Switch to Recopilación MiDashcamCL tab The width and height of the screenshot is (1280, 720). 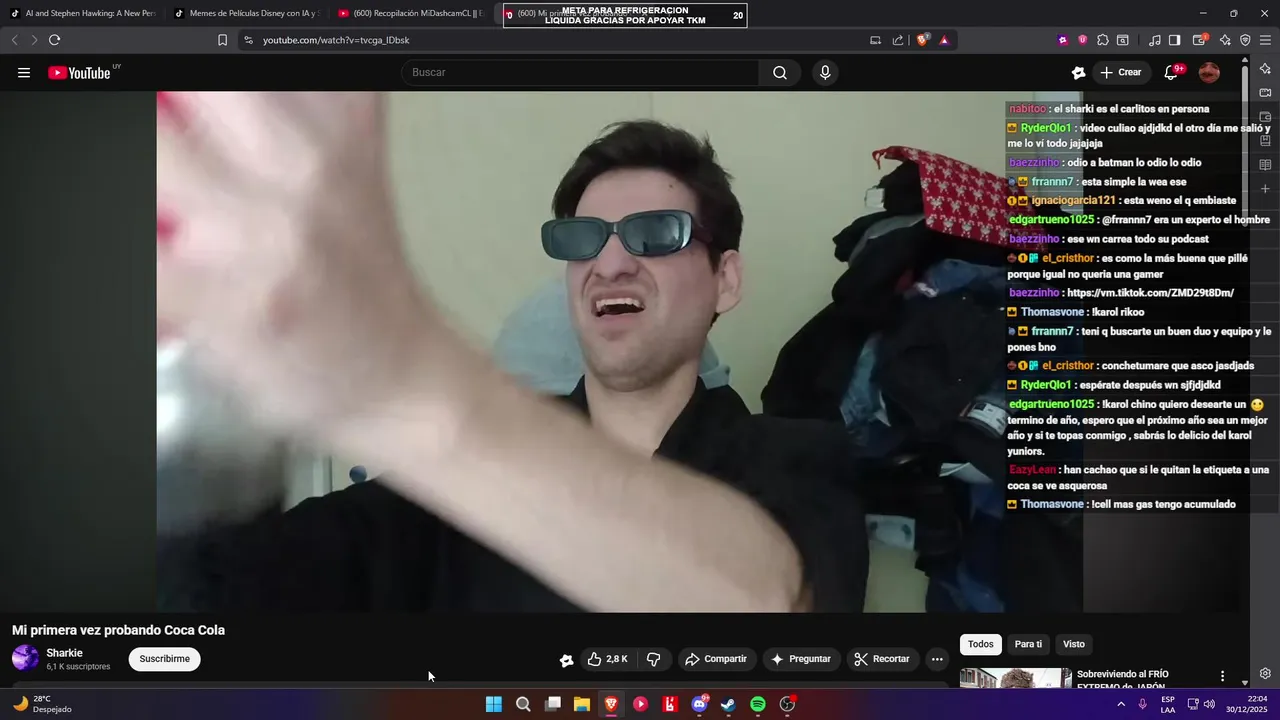(x=411, y=14)
